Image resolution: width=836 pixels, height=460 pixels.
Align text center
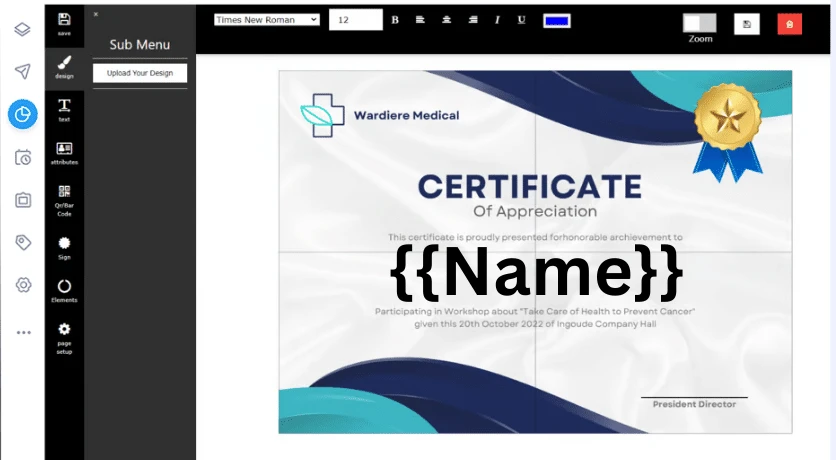point(447,20)
